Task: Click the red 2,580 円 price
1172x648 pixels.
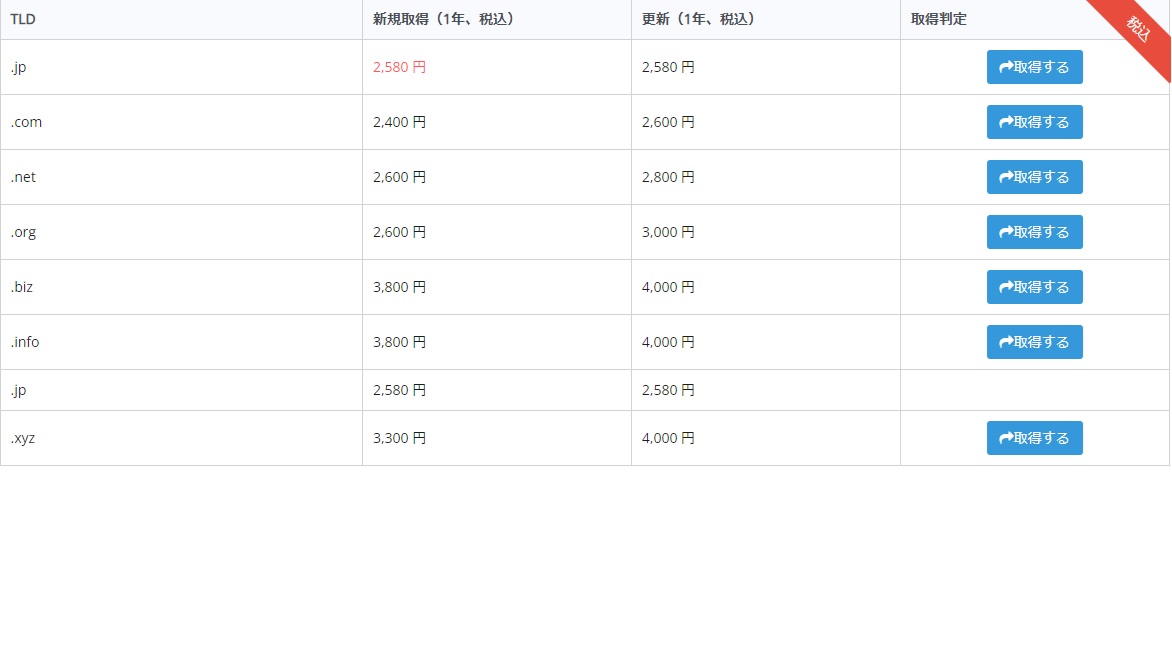Action: [399, 67]
